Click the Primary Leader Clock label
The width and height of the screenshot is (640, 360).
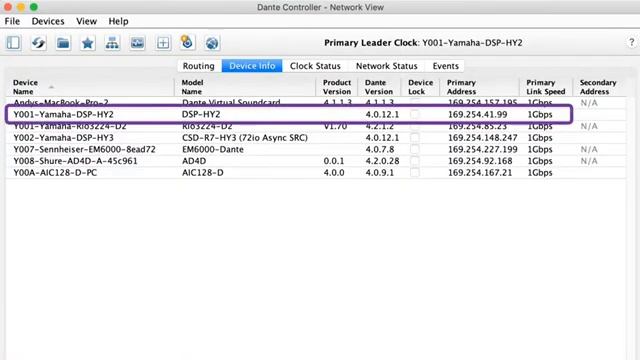point(371,43)
